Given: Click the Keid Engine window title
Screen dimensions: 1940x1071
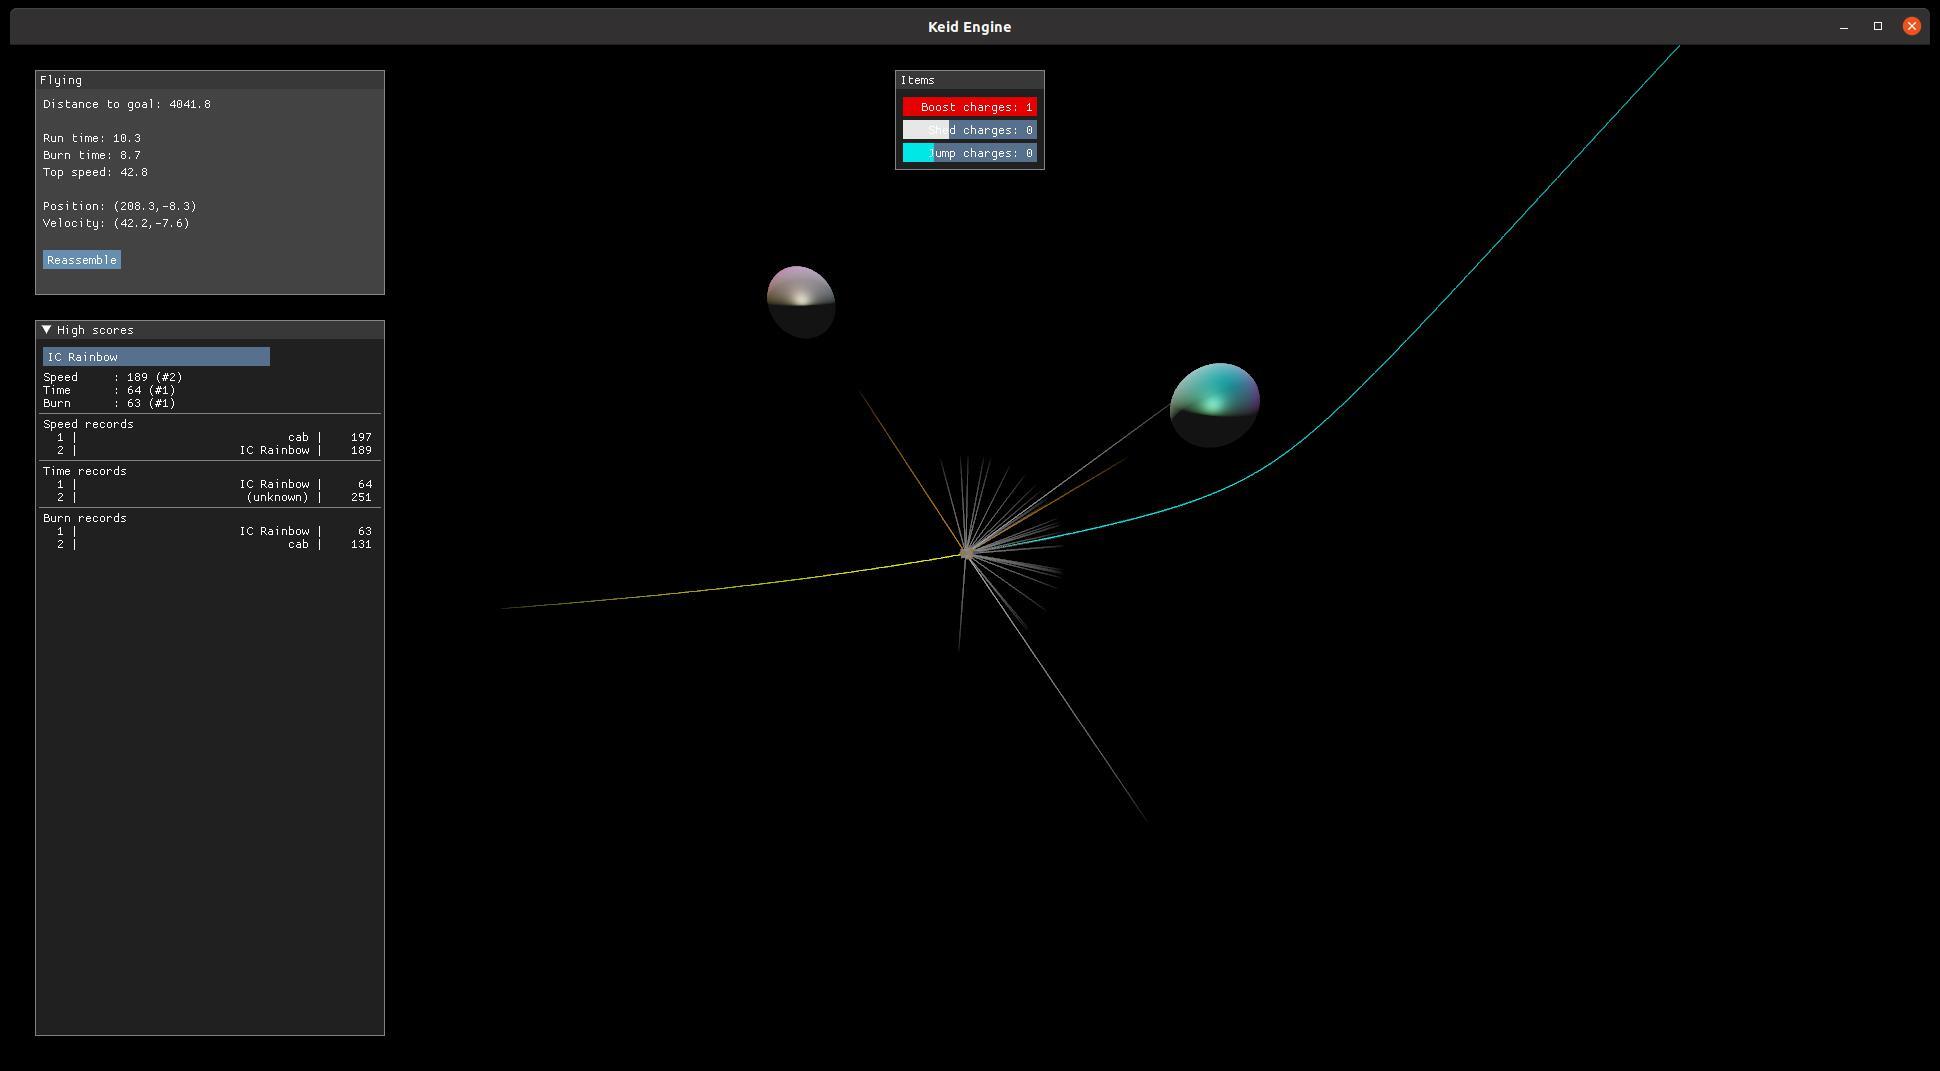Looking at the screenshot, I should [x=969, y=27].
